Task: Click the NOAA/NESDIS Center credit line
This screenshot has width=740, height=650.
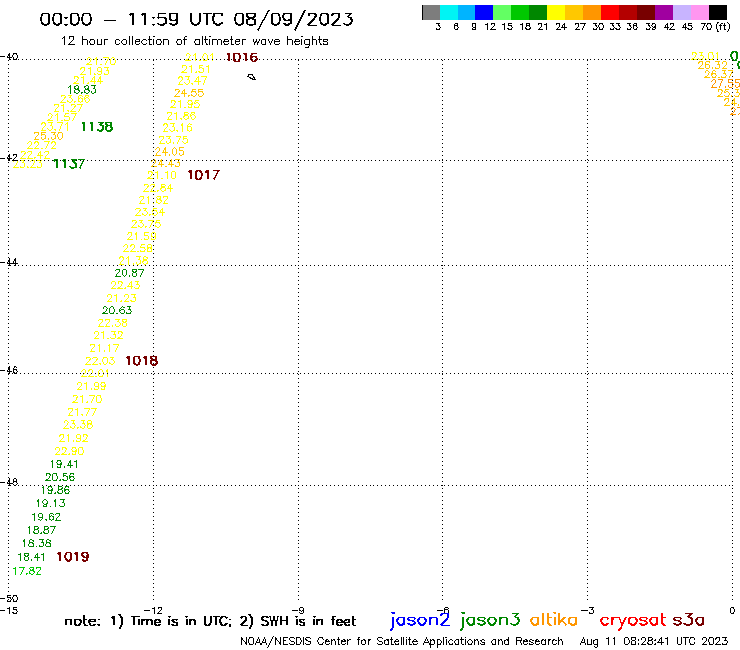Action: 402,642
